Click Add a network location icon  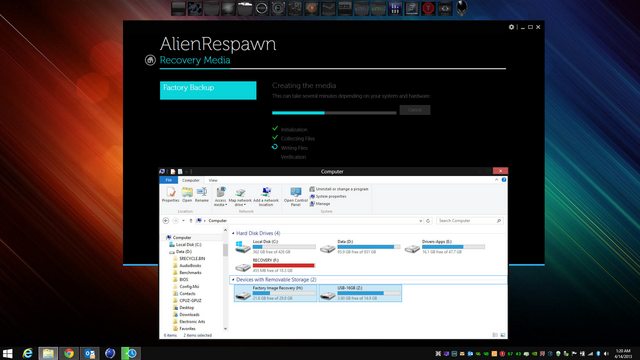point(266,197)
